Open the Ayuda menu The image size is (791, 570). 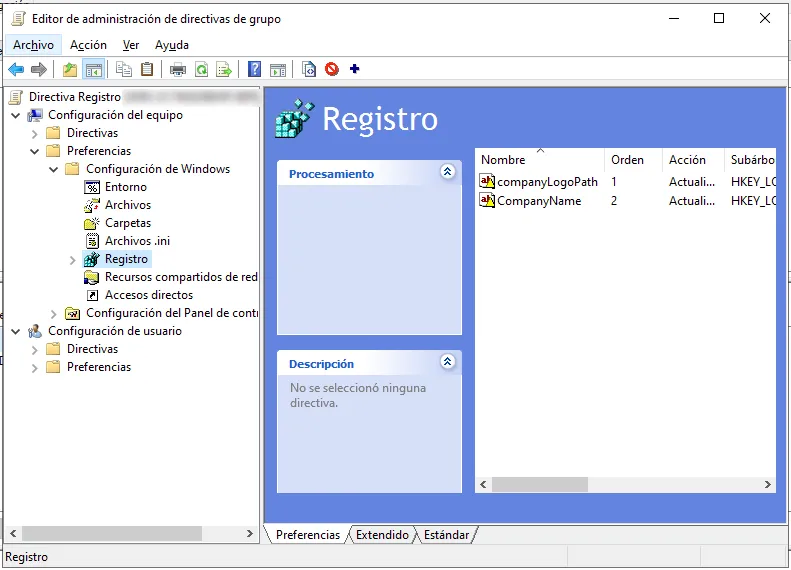click(x=172, y=45)
